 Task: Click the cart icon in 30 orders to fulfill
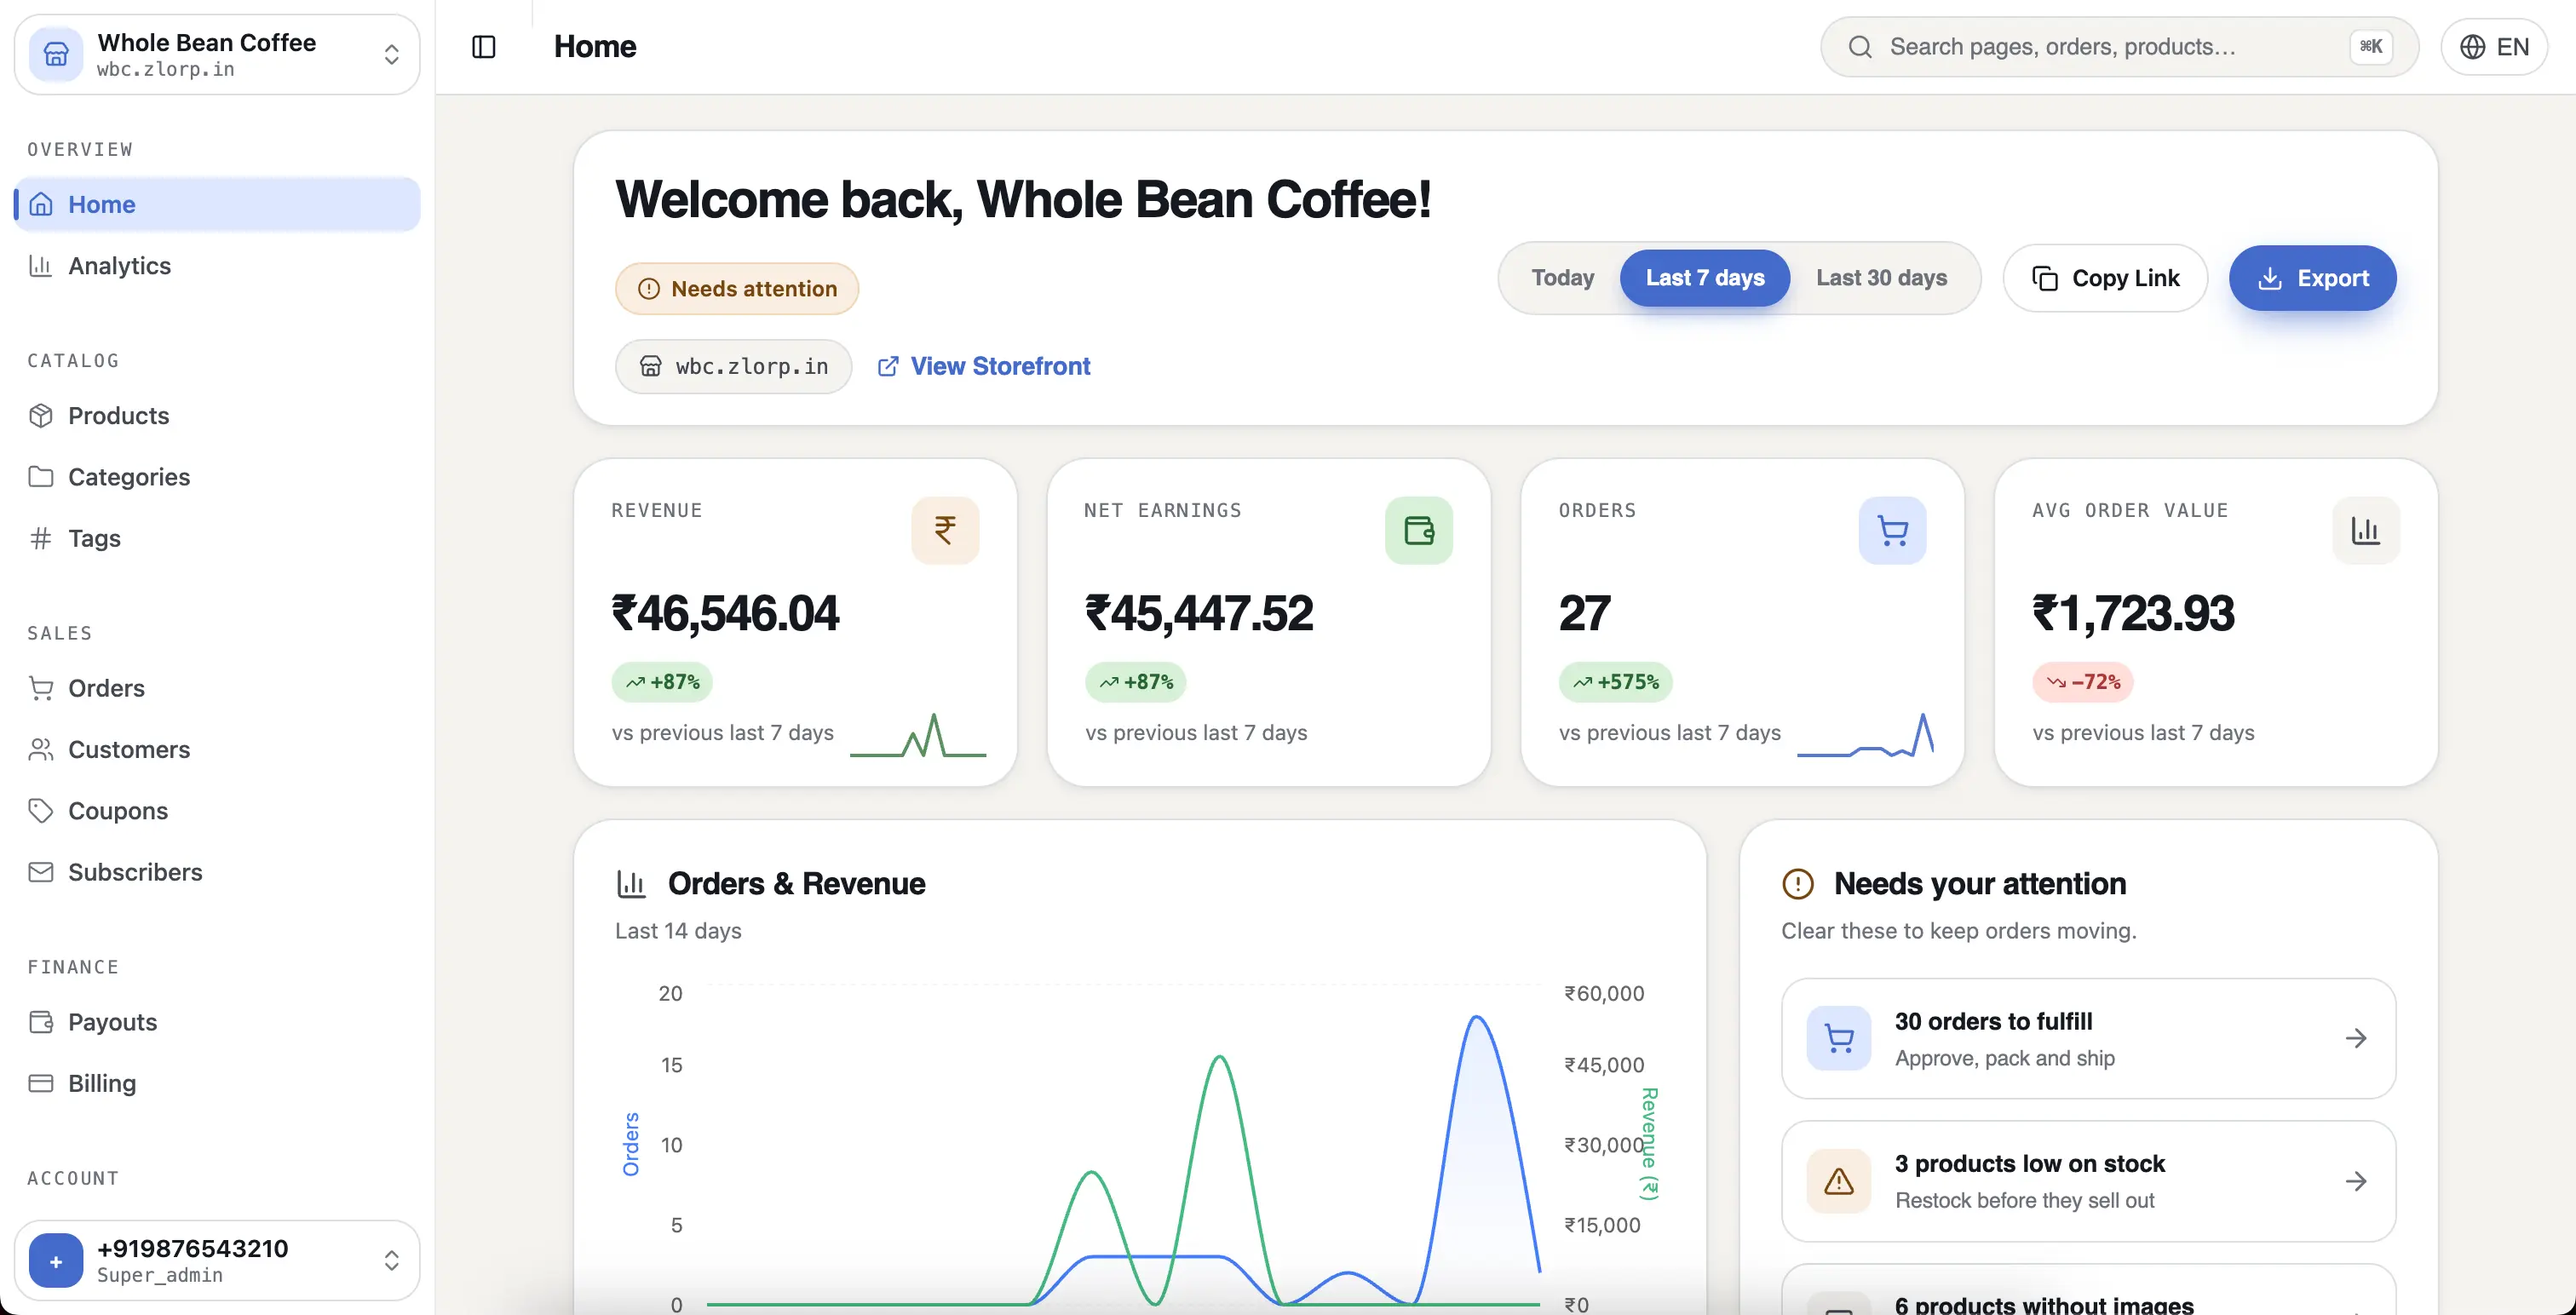(1838, 1038)
